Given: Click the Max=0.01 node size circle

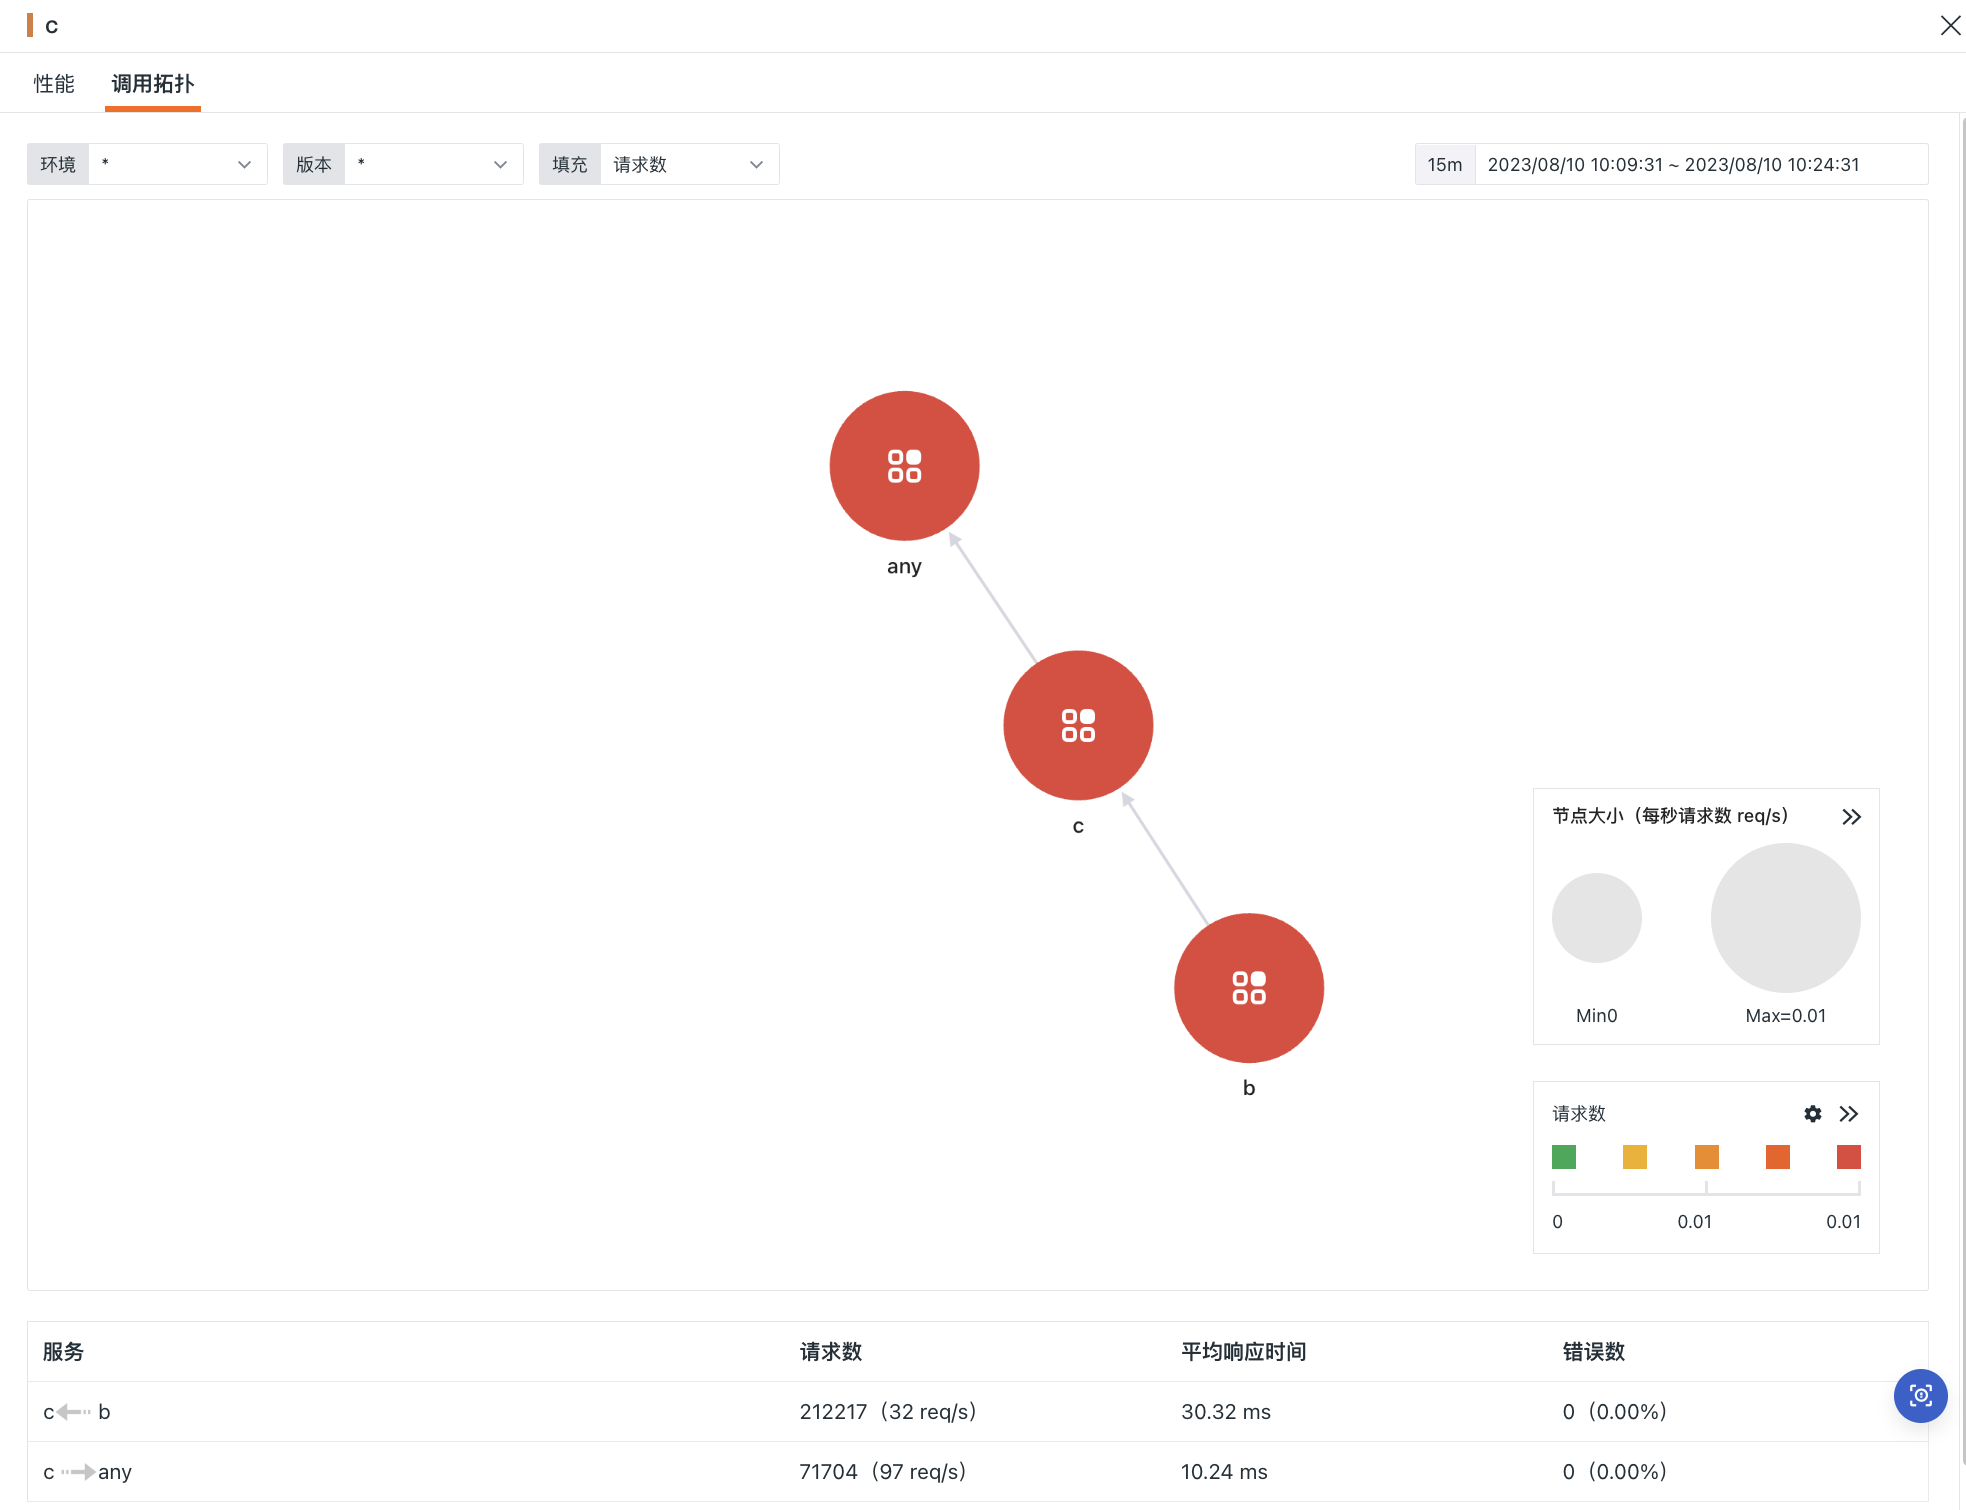Looking at the screenshot, I should tap(1785, 918).
